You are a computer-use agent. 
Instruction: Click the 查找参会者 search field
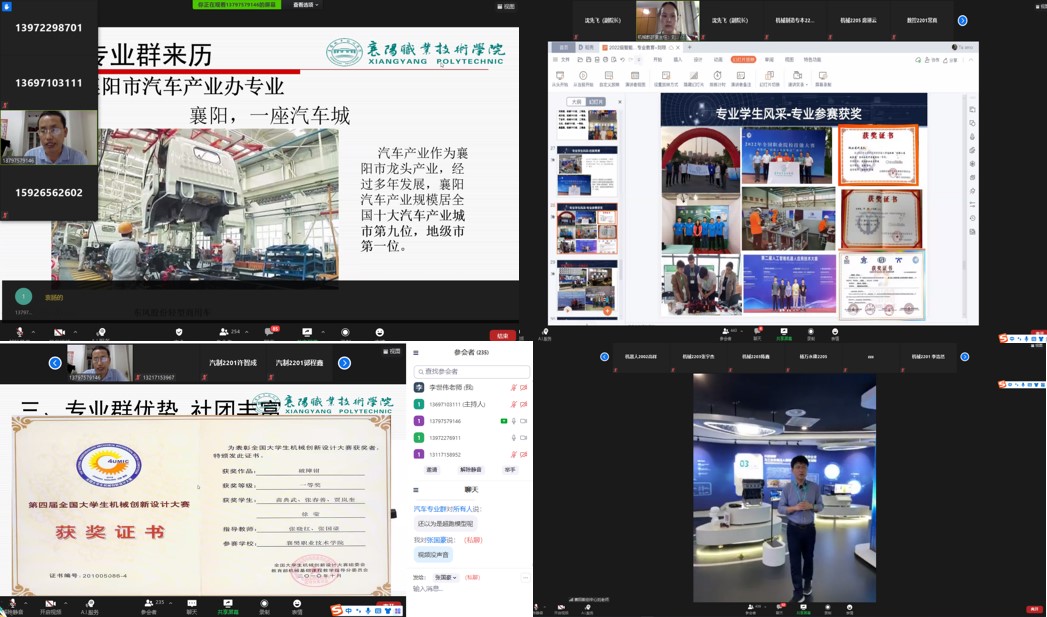coord(470,371)
